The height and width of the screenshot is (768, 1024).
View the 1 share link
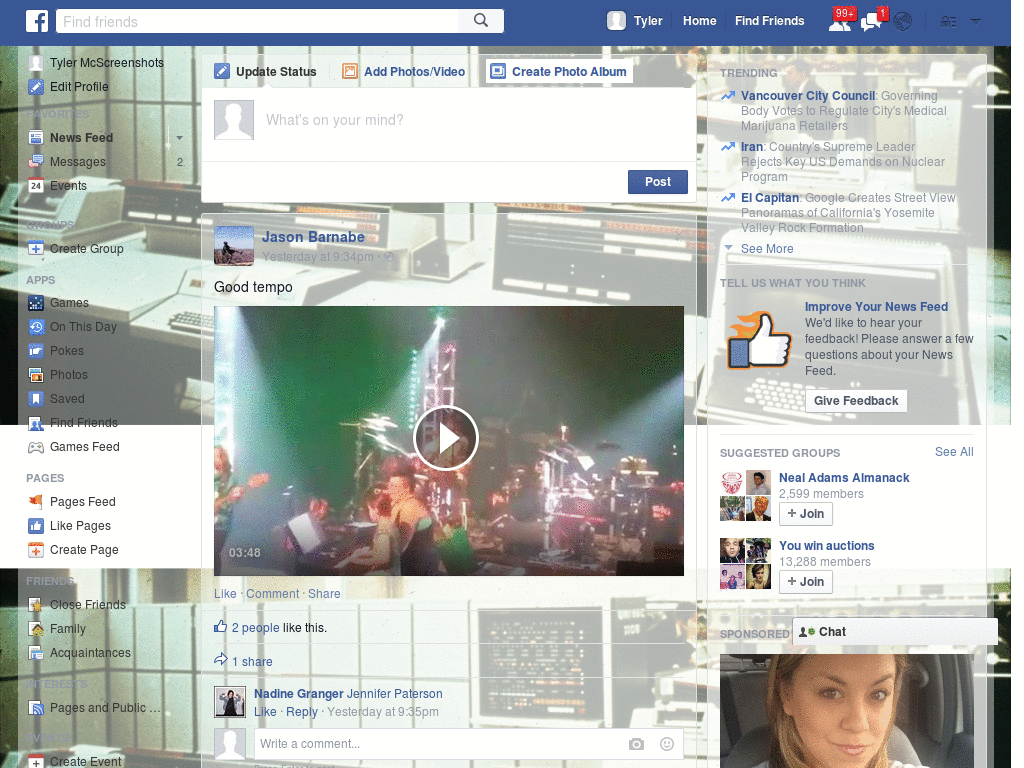[252, 662]
